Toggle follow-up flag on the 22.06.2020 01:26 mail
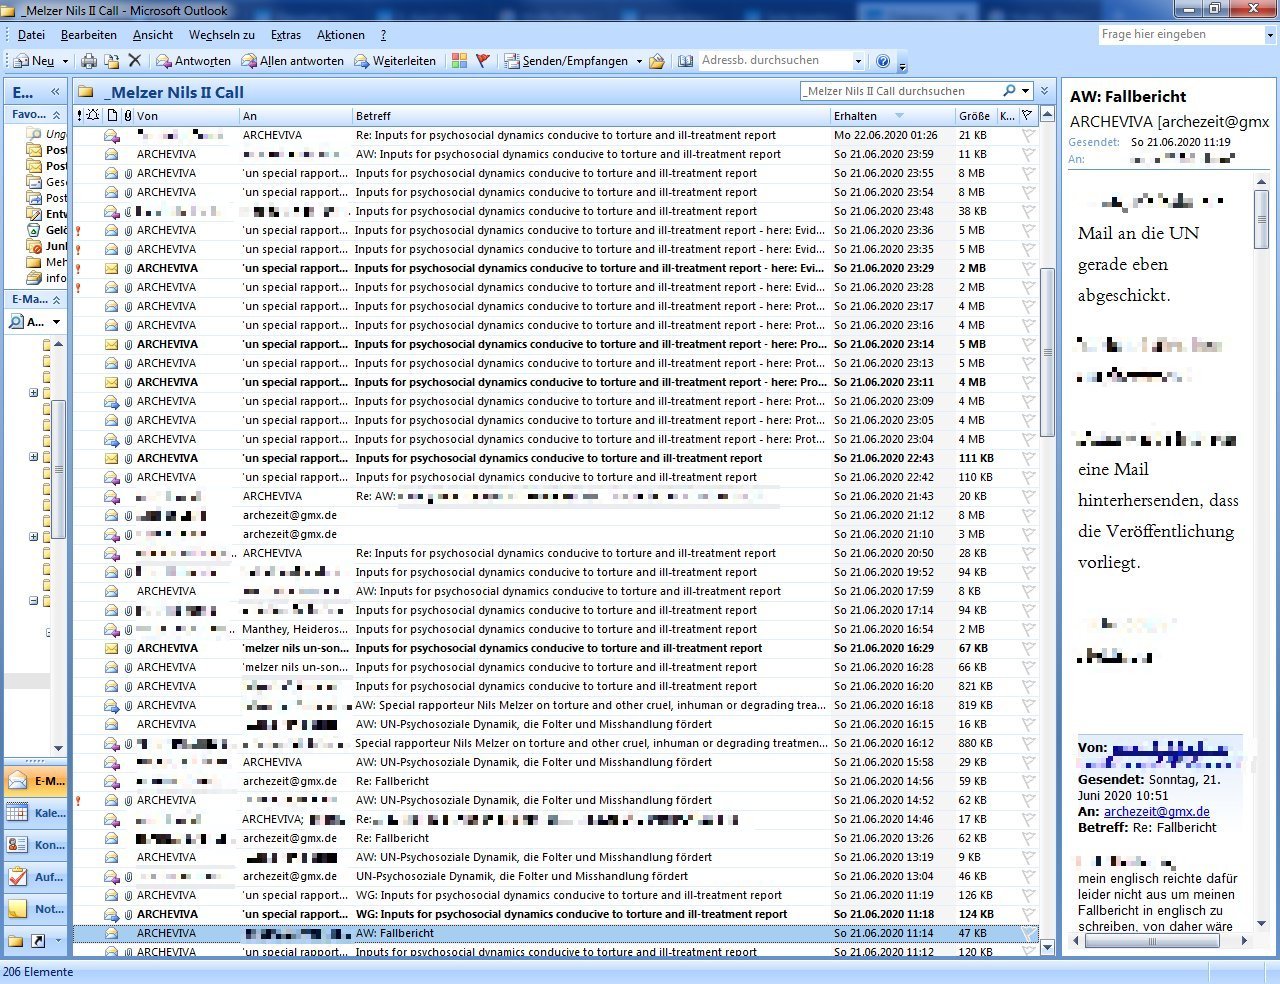The image size is (1280, 984). (1028, 135)
